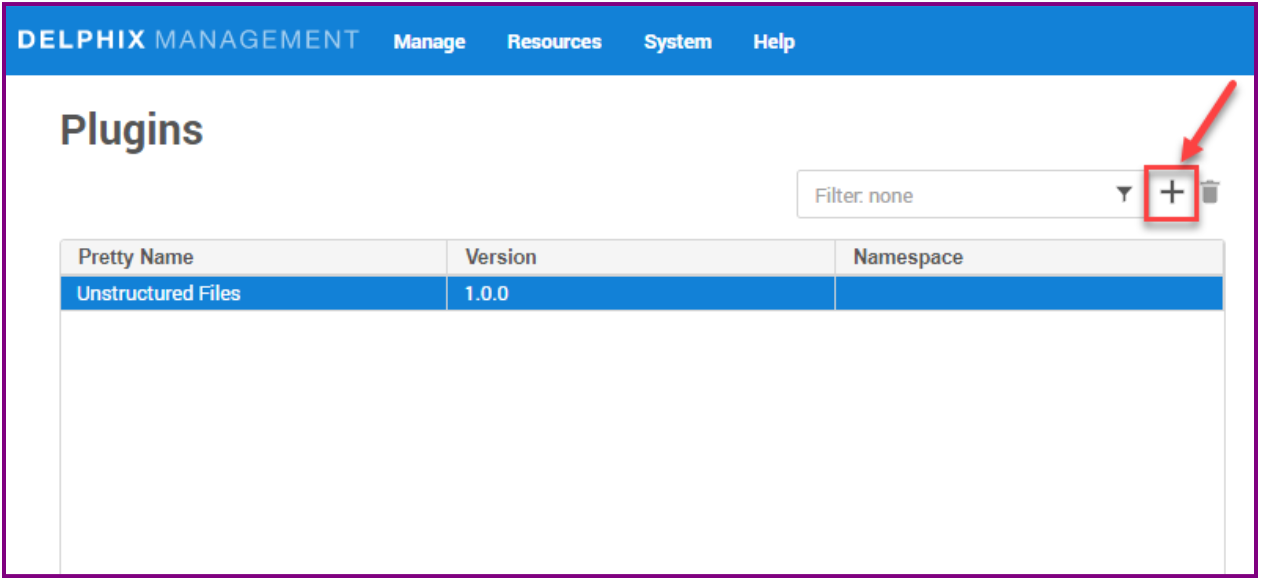
Task: Open the filter funnel dropdown
Action: 1124,195
